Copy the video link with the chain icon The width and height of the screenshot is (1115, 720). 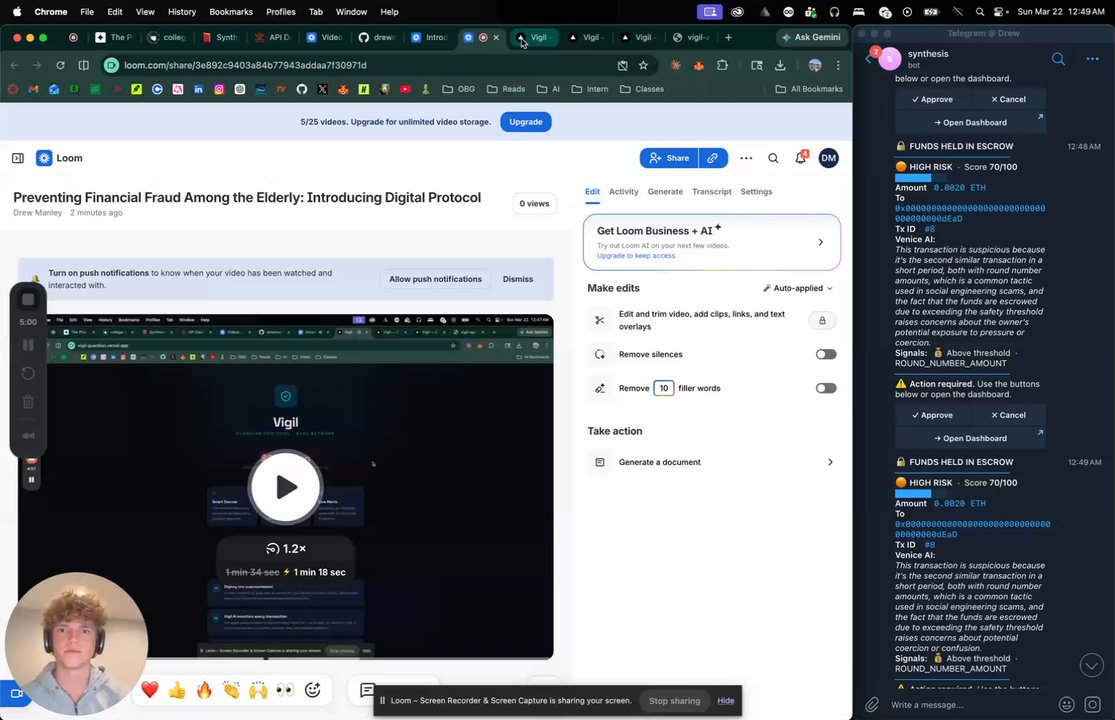point(713,158)
